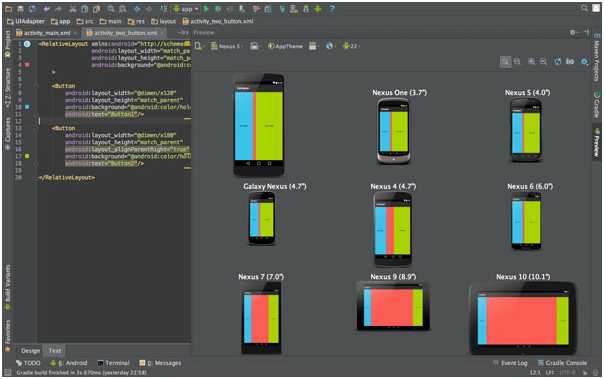Click the green Run app button
Viewport: 604px width, 379px height.
[x=206, y=8]
